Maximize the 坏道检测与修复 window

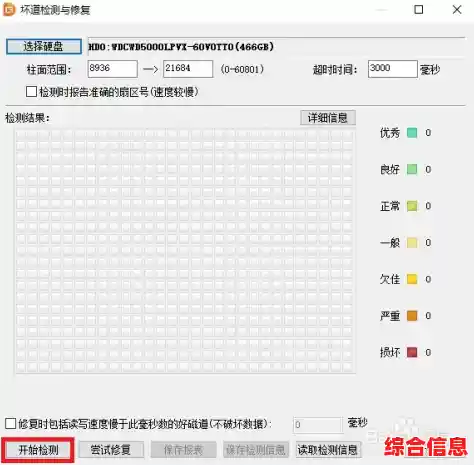(419, 9)
